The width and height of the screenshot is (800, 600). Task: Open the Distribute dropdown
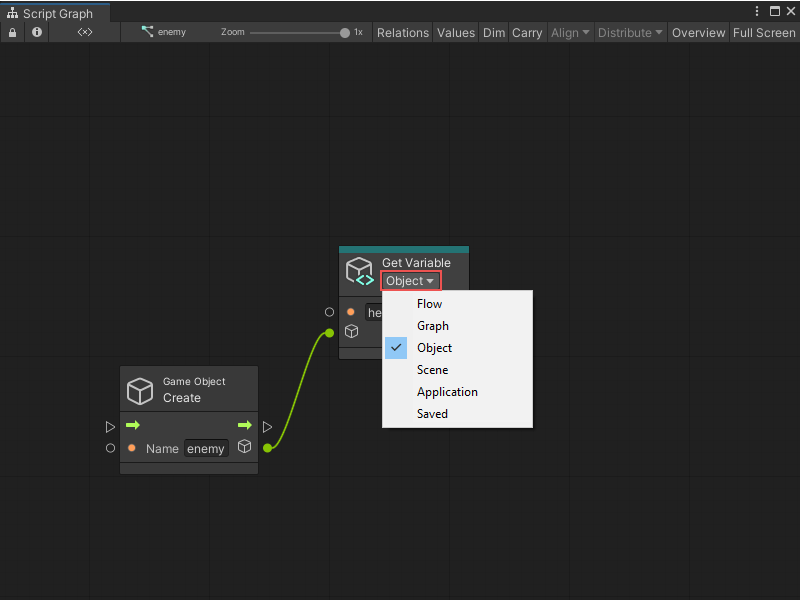tap(629, 32)
